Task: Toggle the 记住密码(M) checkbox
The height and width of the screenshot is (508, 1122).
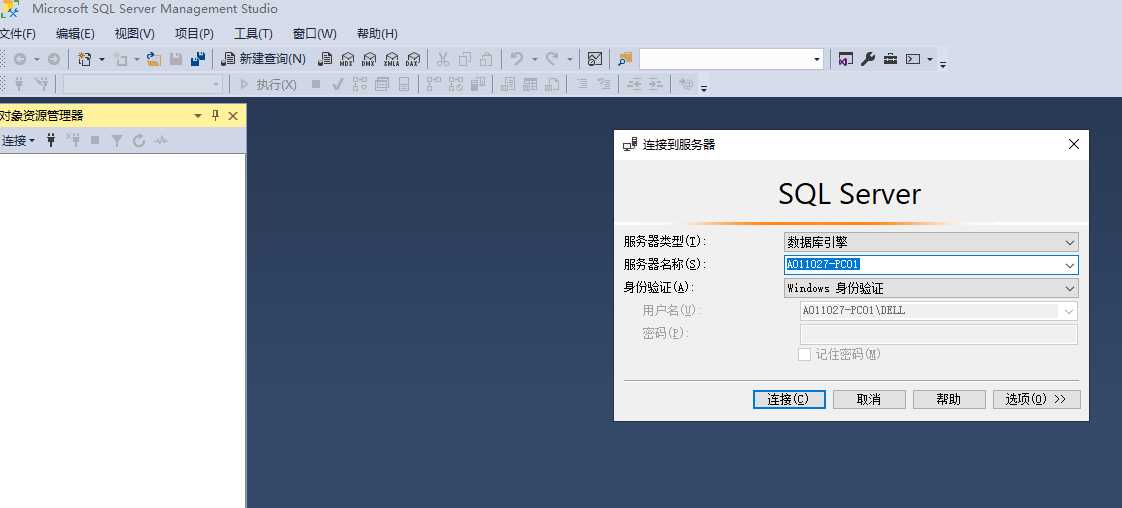Action: click(804, 354)
